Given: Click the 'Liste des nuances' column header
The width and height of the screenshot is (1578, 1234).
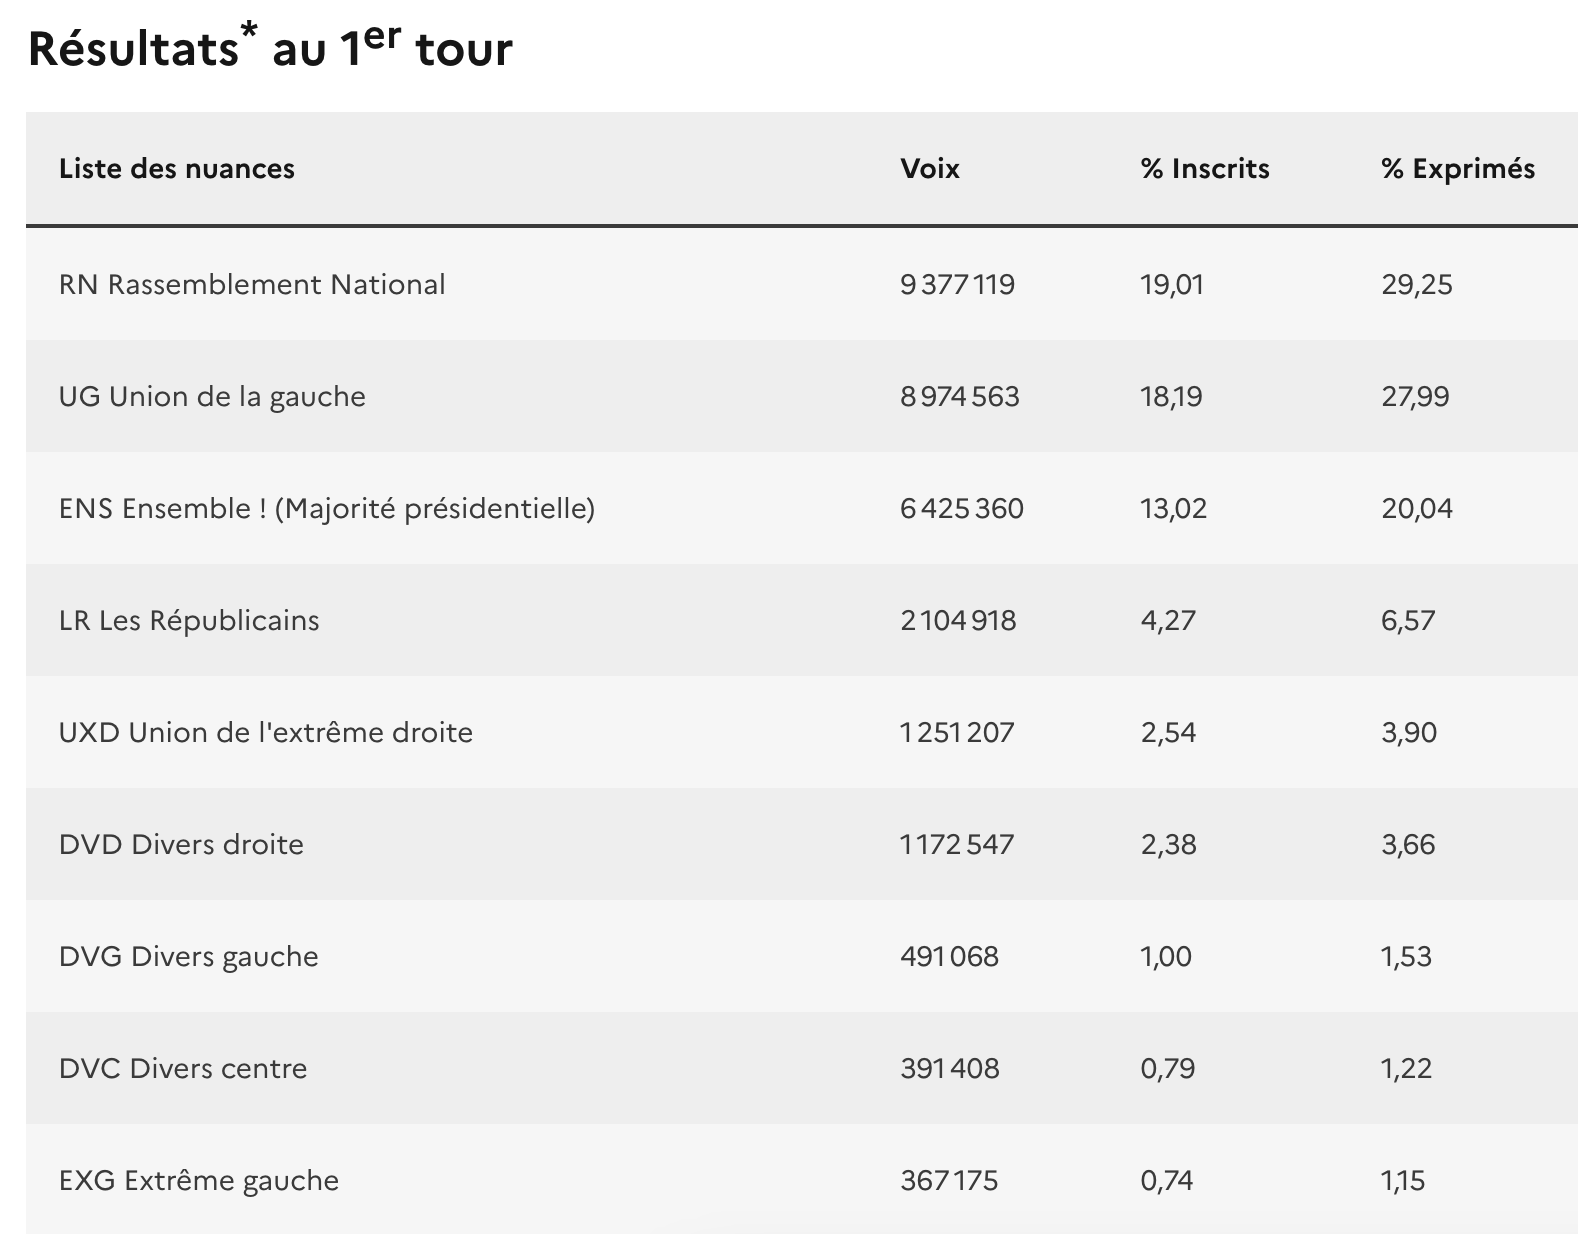Looking at the screenshot, I should 177,168.
